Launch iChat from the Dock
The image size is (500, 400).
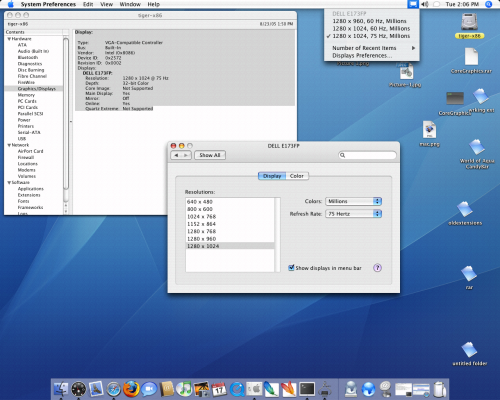(149, 389)
